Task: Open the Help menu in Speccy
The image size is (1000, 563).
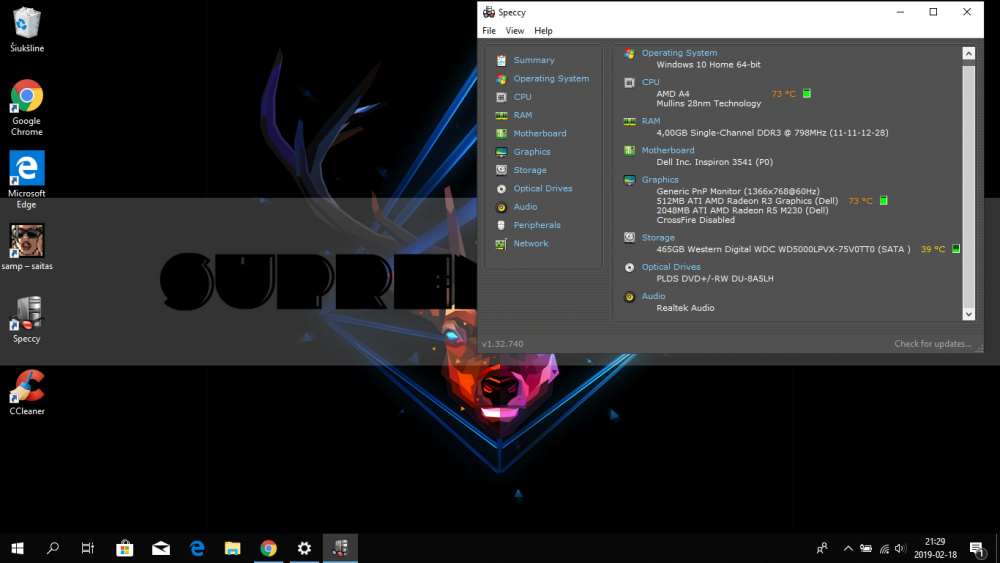Action: click(x=543, y=31)
